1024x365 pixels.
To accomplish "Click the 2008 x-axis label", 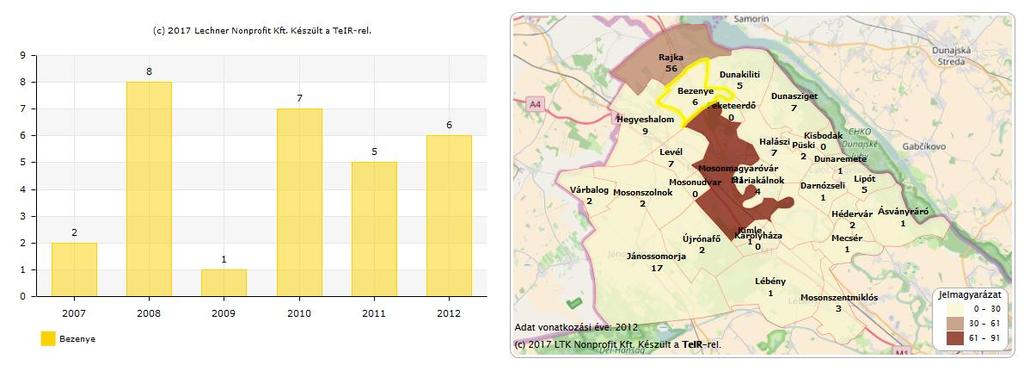I will click(x=149, y=313).
